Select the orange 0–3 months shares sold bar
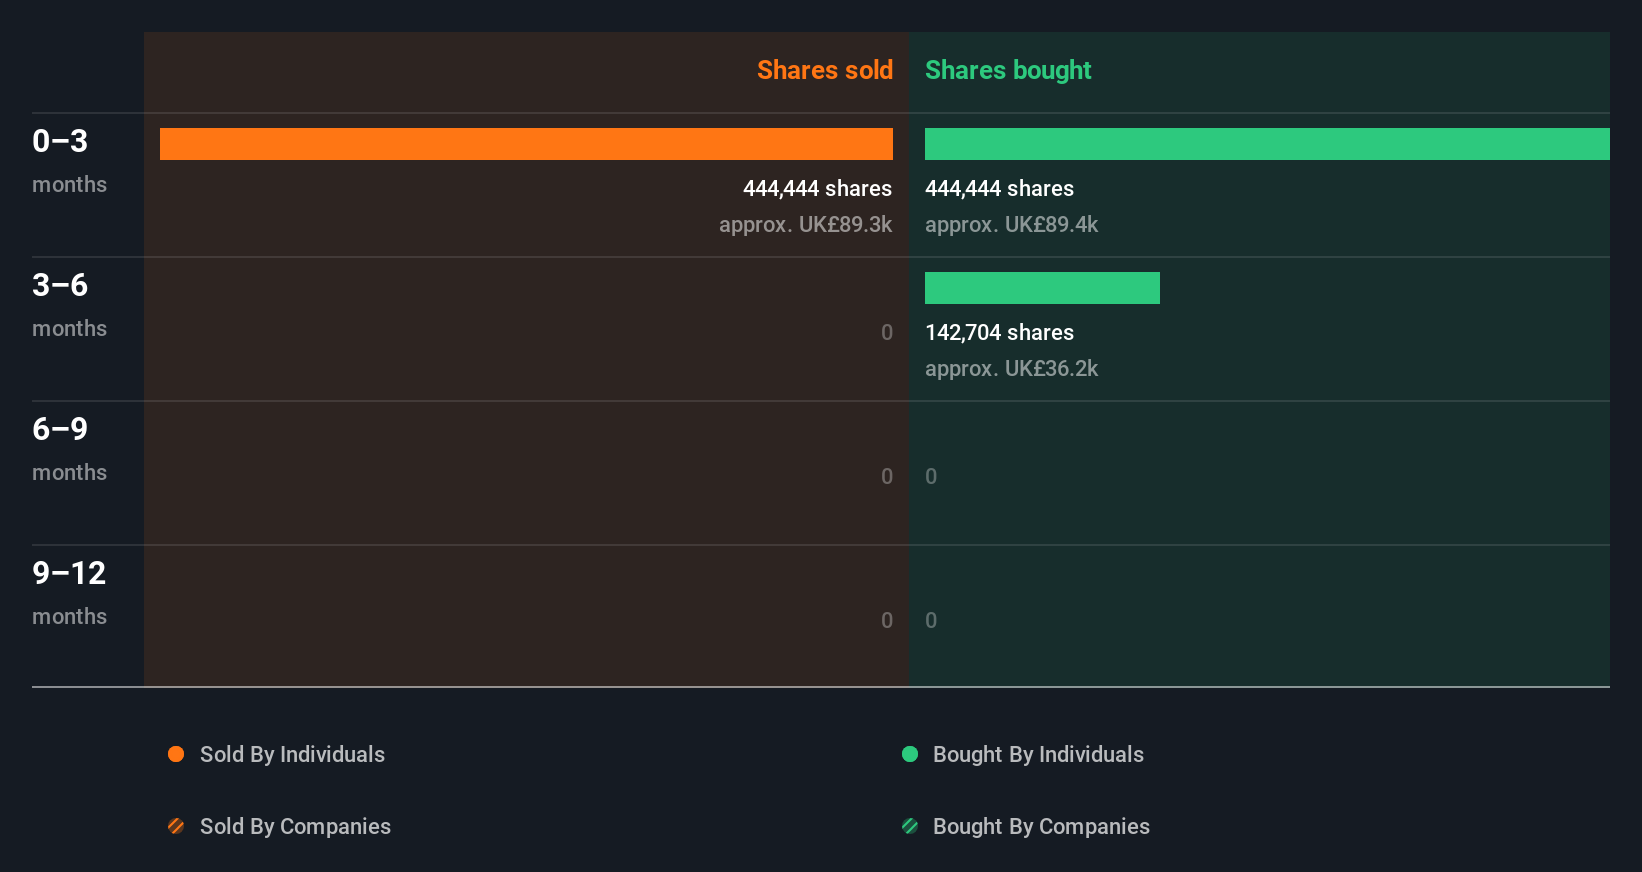The image size is (1642, 872). [x=526, y=144]
